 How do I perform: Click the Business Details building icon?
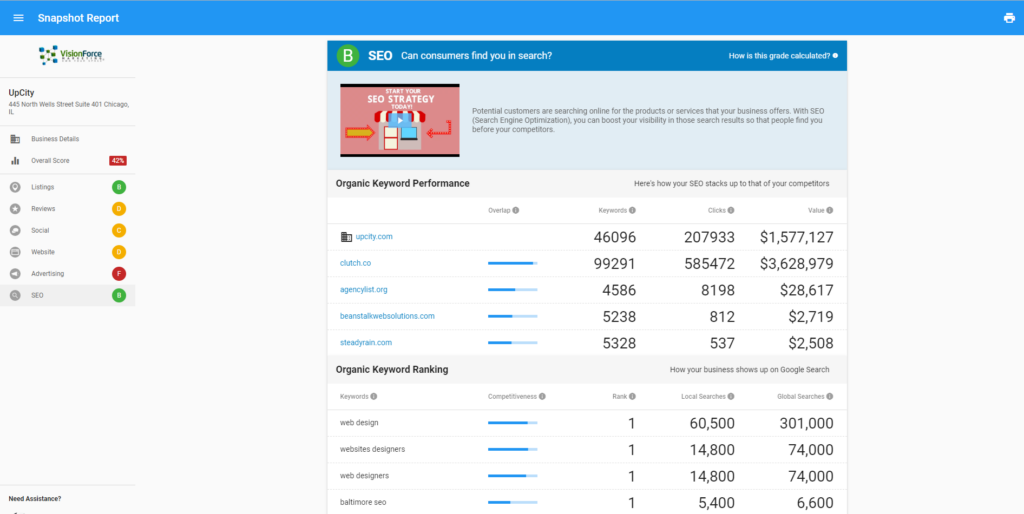pos(15,139)
